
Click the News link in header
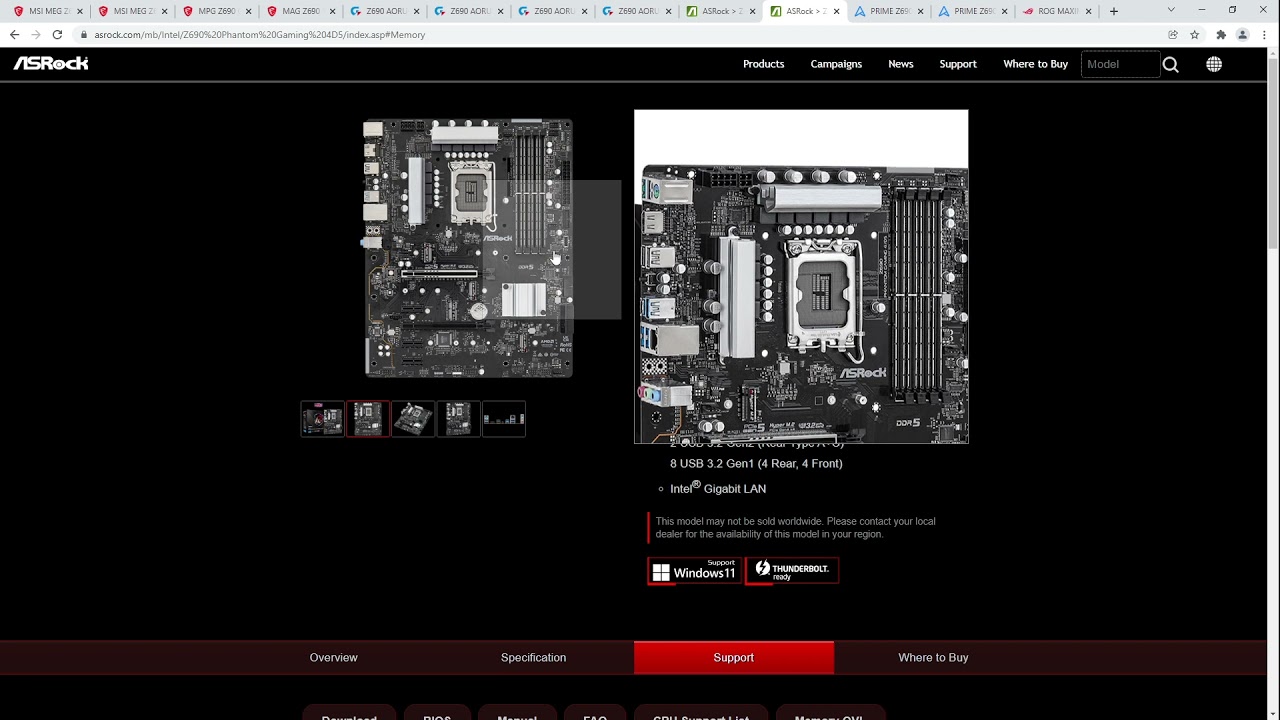[x=900, y=64]
